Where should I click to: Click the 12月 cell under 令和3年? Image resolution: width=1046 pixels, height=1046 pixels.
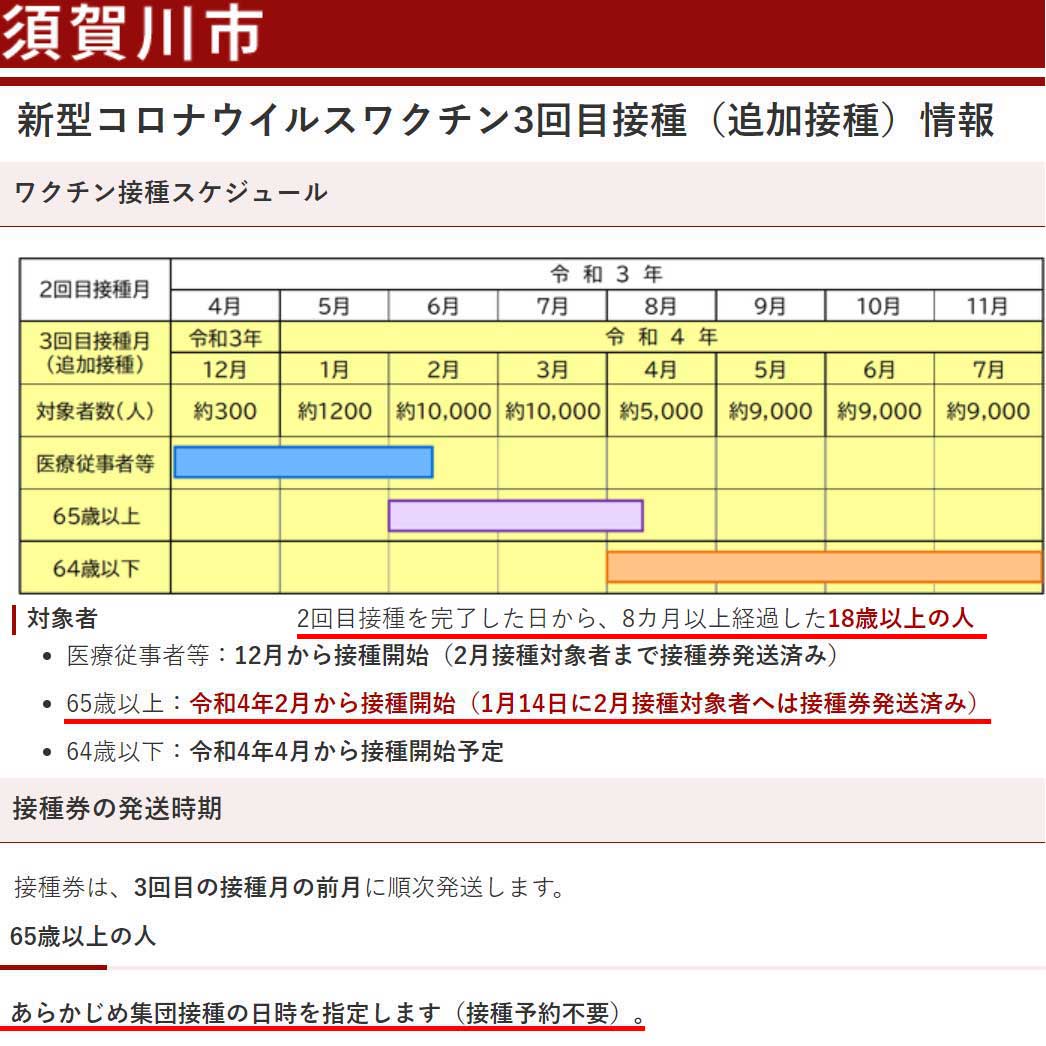(x=225, y=369)
